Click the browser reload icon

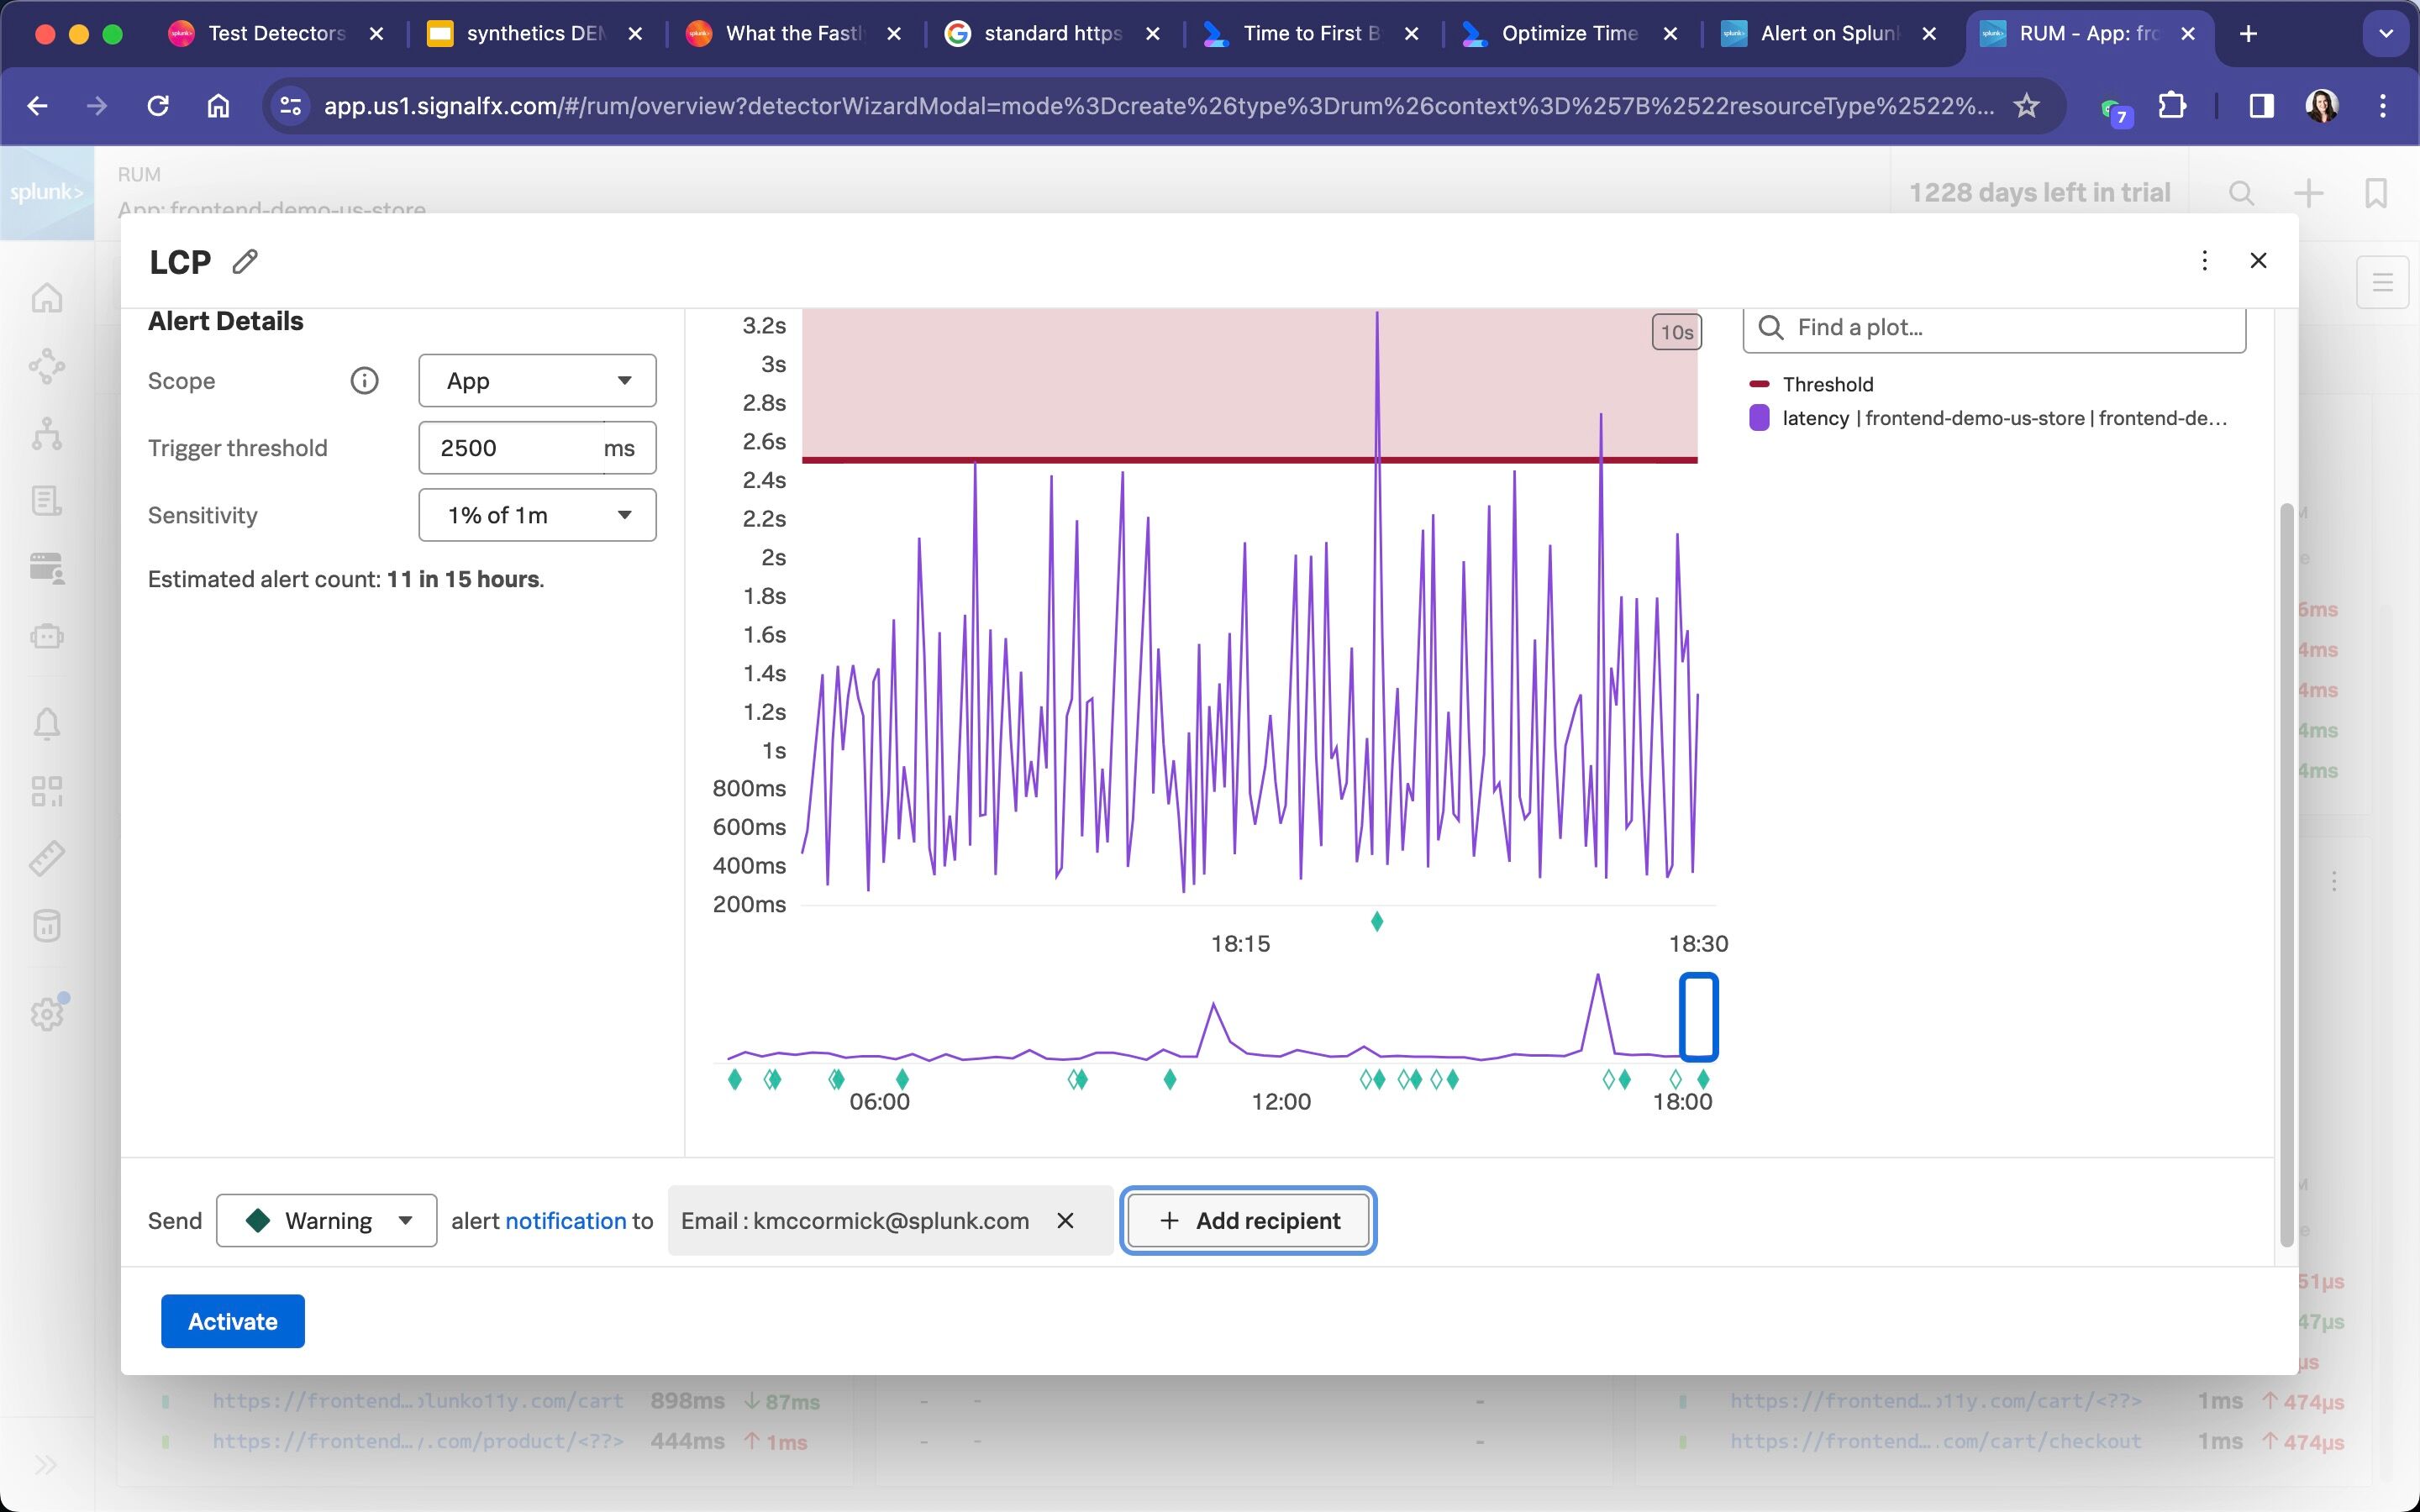tap(158, 106)
